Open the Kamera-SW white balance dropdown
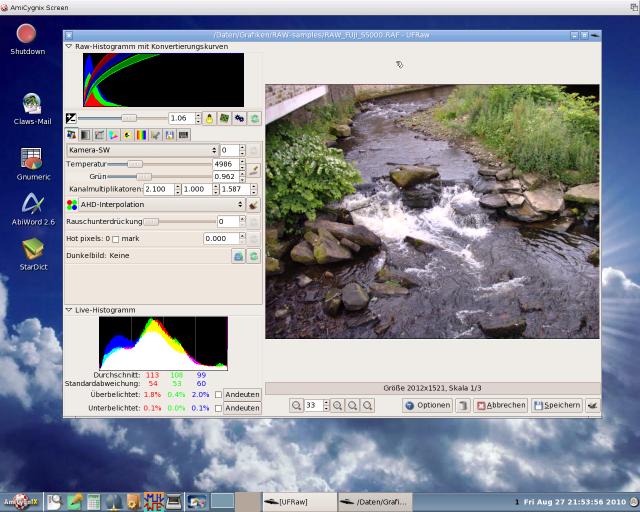 coord(141,150)
